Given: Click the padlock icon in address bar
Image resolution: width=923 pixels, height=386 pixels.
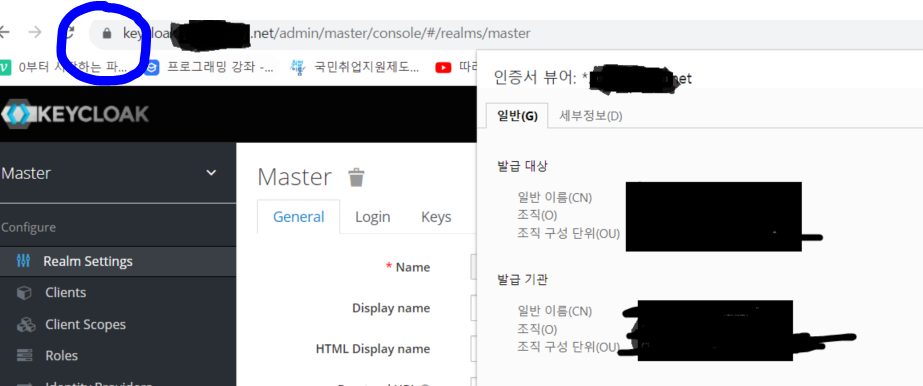Looking at the screenshot, I should point(107,33).
